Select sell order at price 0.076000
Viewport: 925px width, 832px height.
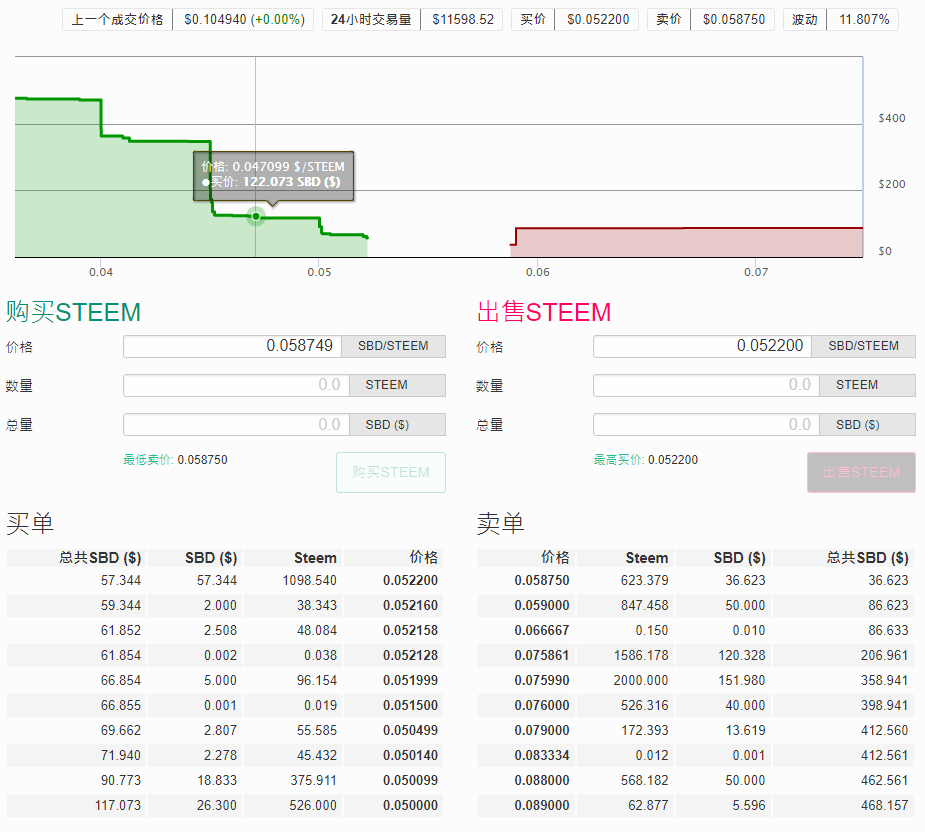point(696,706)
